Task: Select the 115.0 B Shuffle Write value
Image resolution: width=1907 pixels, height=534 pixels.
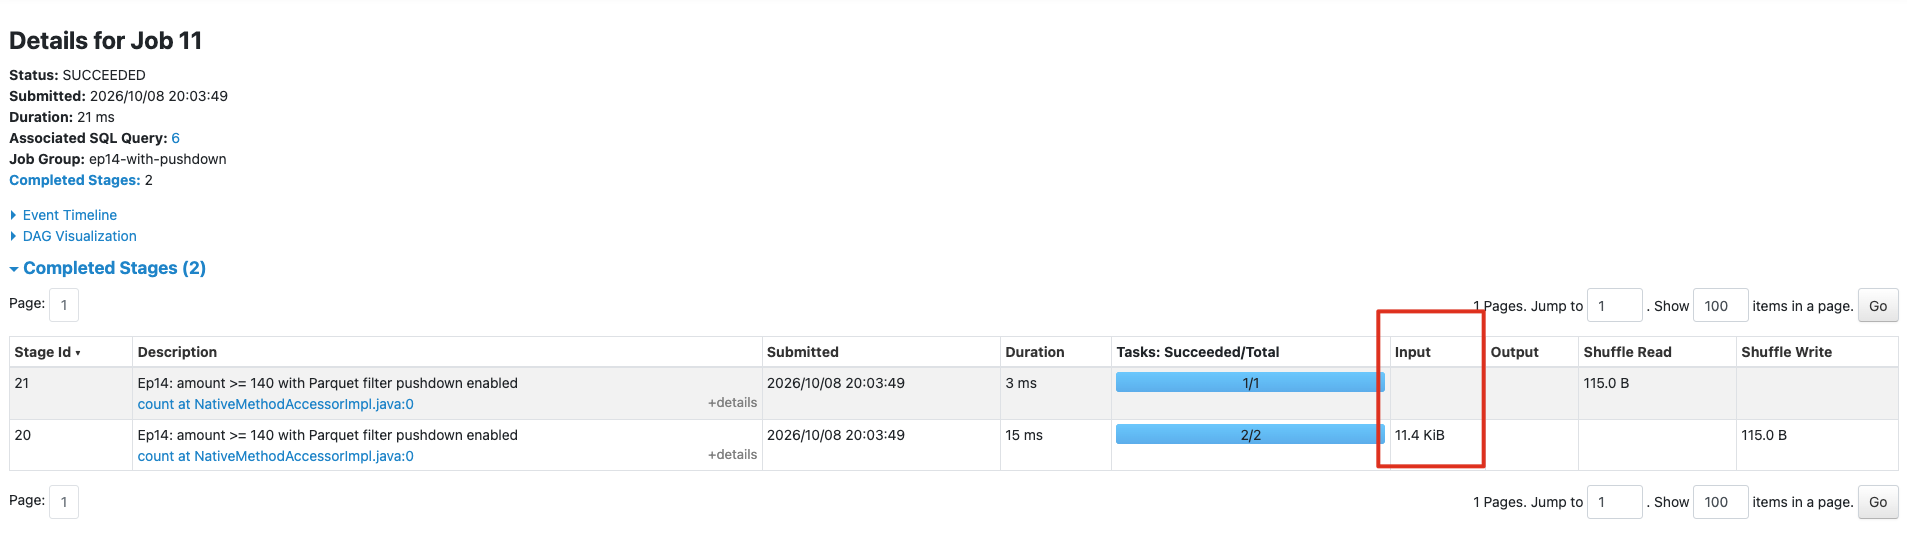Action: [1764, 435]
